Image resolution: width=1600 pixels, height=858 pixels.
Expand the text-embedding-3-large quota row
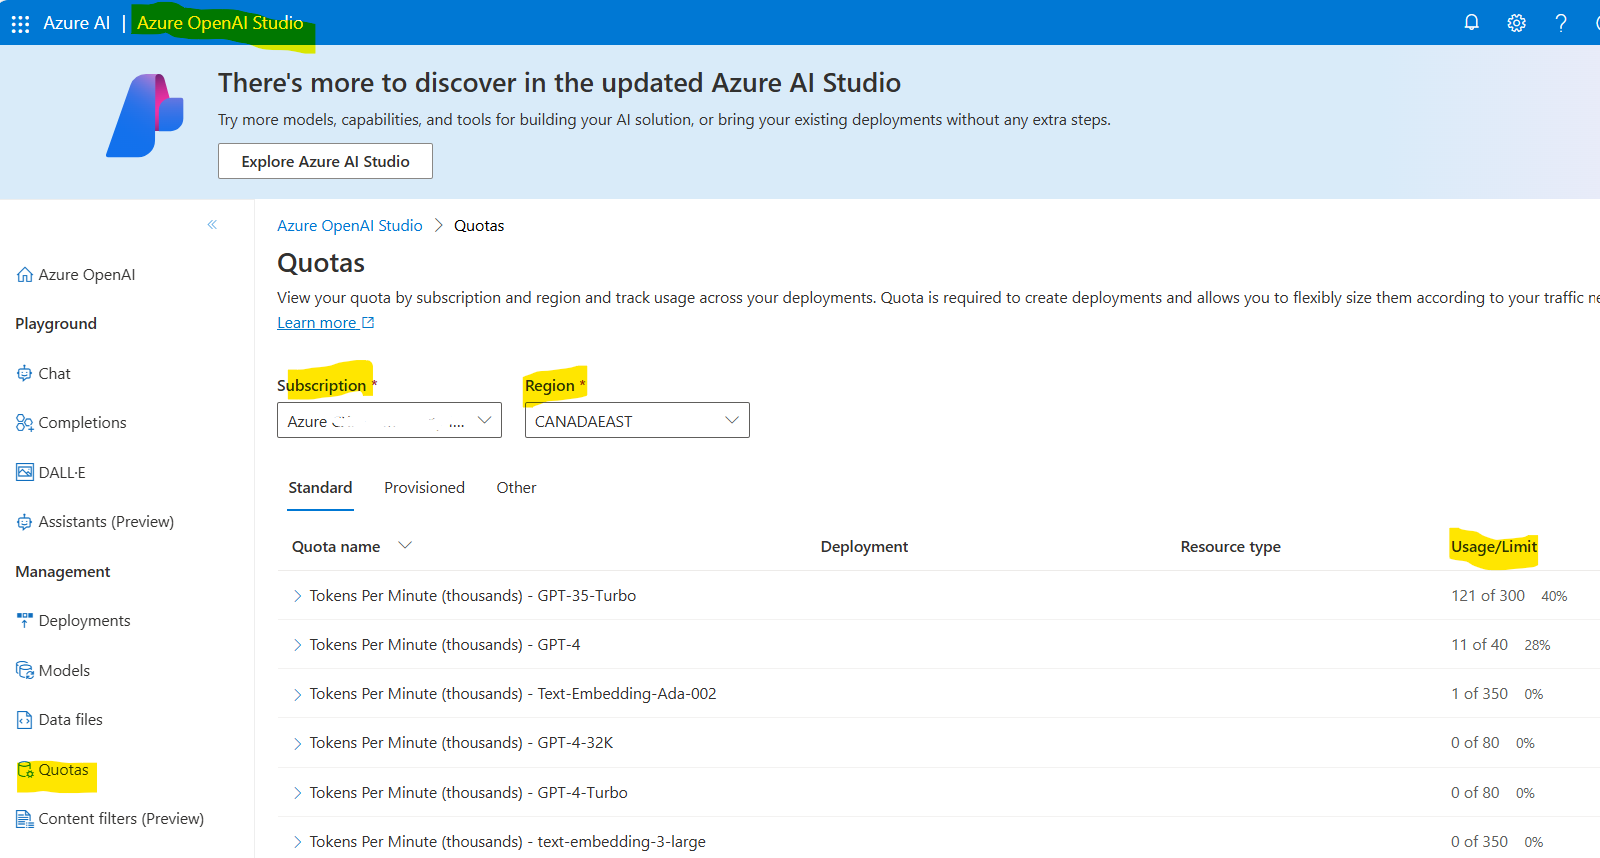coord(297,842)
